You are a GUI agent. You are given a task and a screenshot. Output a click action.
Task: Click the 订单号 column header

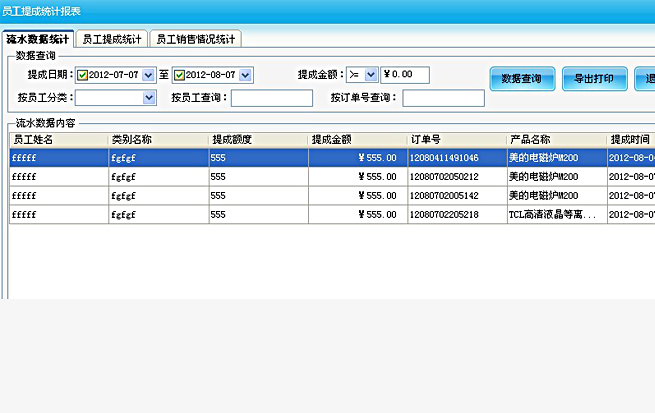(x=457, y=139)
